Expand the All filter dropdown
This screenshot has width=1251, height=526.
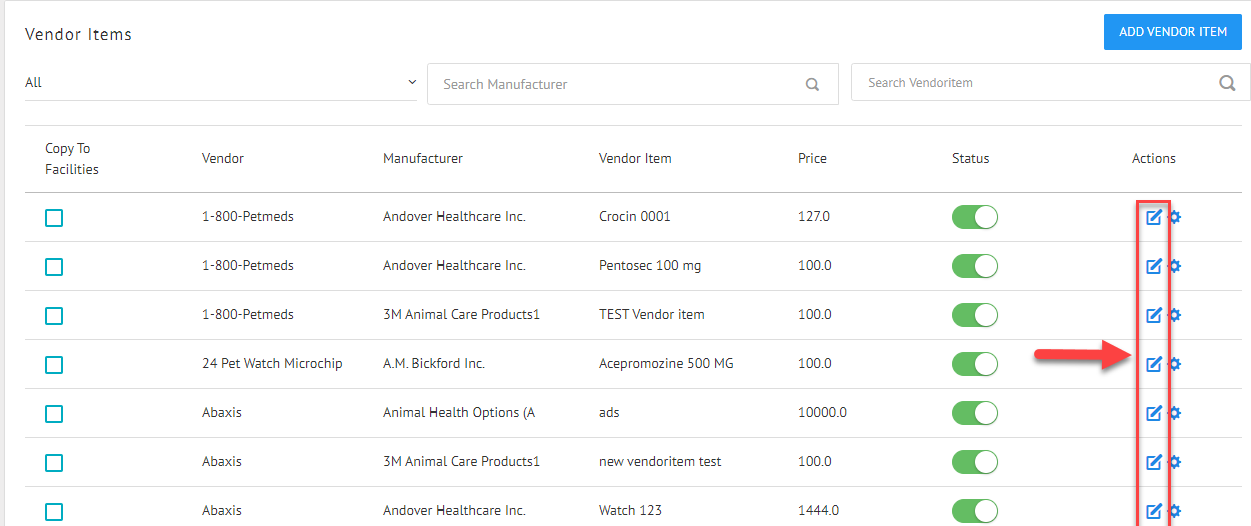[220, 83]
